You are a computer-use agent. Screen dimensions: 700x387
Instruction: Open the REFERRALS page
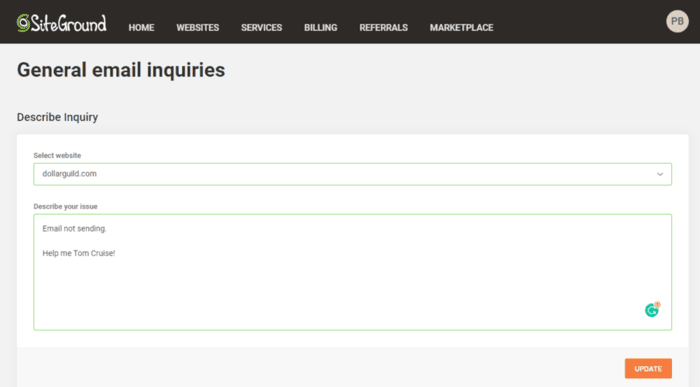[383, 28]
